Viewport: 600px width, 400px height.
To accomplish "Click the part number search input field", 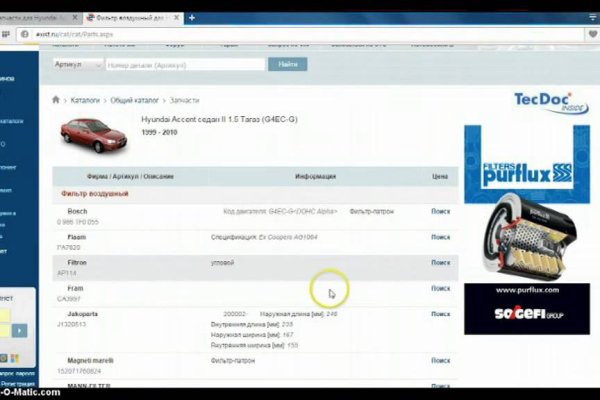I will [185, 64].
